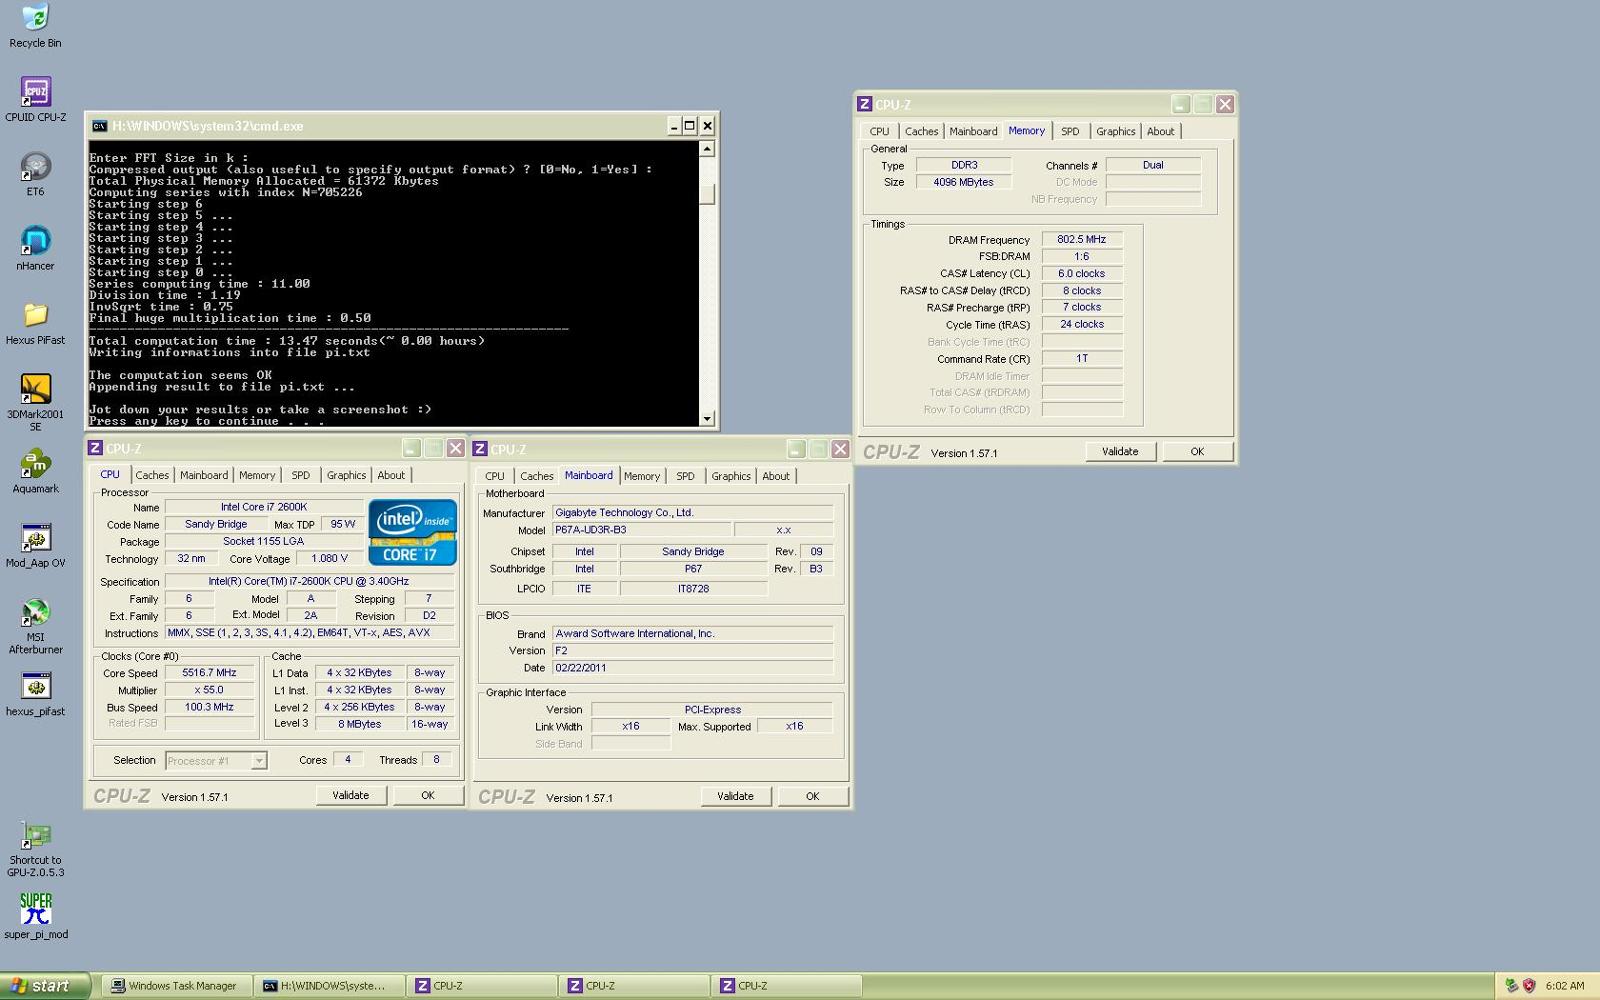The image size is (1600, 1000).
Task: Click Validate in Mainboard window
Action: 735,796
